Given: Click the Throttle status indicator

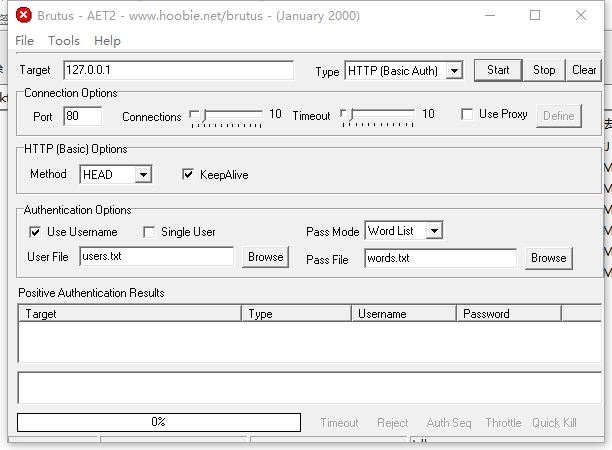Looking at the screenshot, I should 503,423.
